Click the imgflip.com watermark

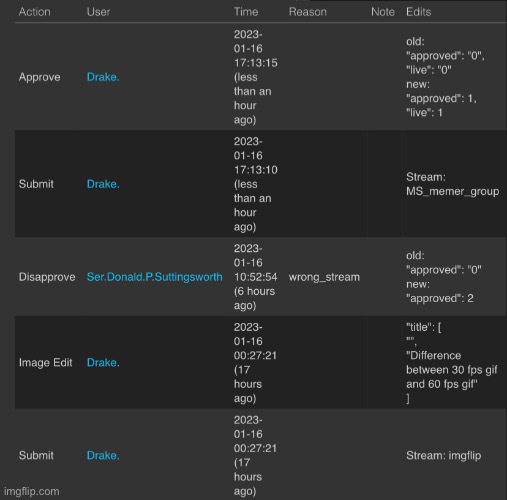pos(32,491)
